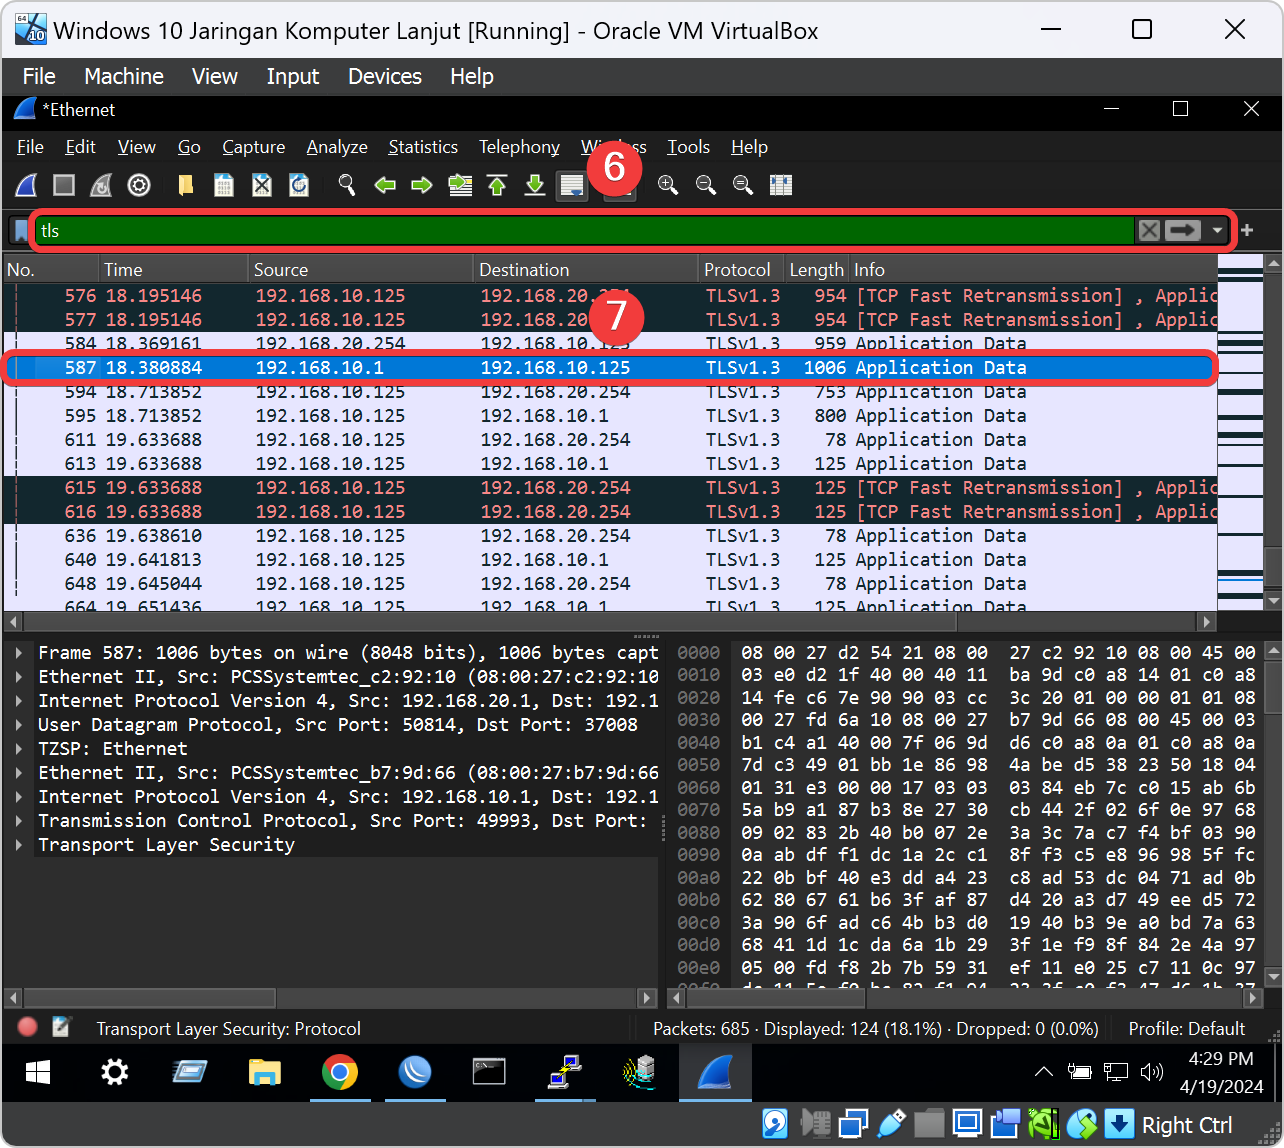Expand IPv4 section with Src 192.168.10.1
Image resolution: width=1284 pixels, height=1148 pixels.
(19, 797)
